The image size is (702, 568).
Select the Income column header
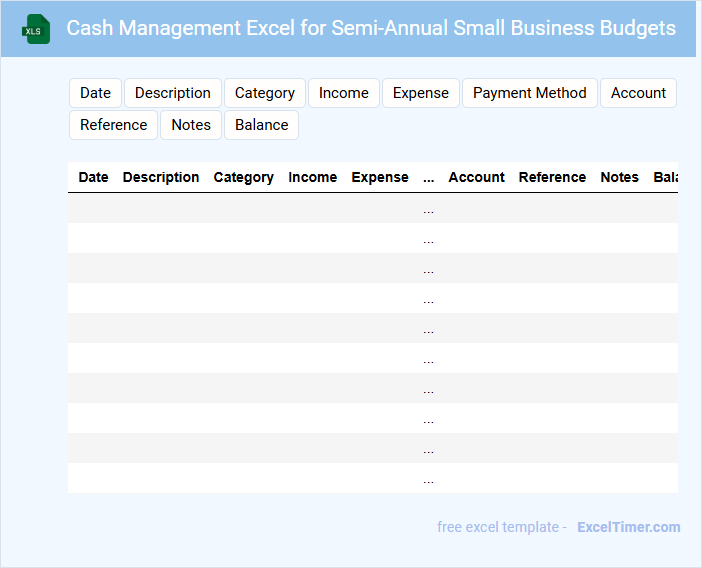312,177
